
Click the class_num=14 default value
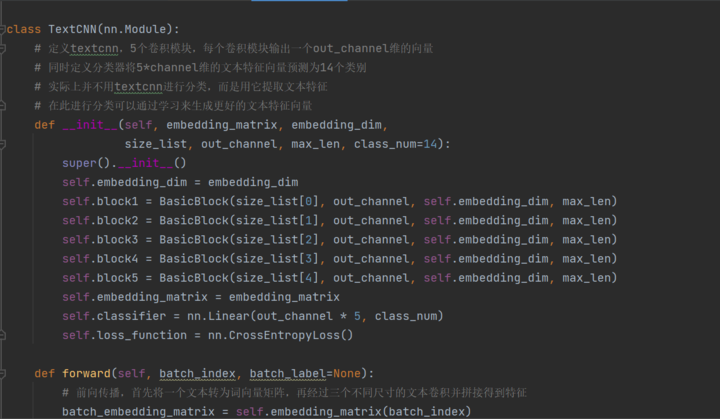pyautogui.click(x=395, y=144)
